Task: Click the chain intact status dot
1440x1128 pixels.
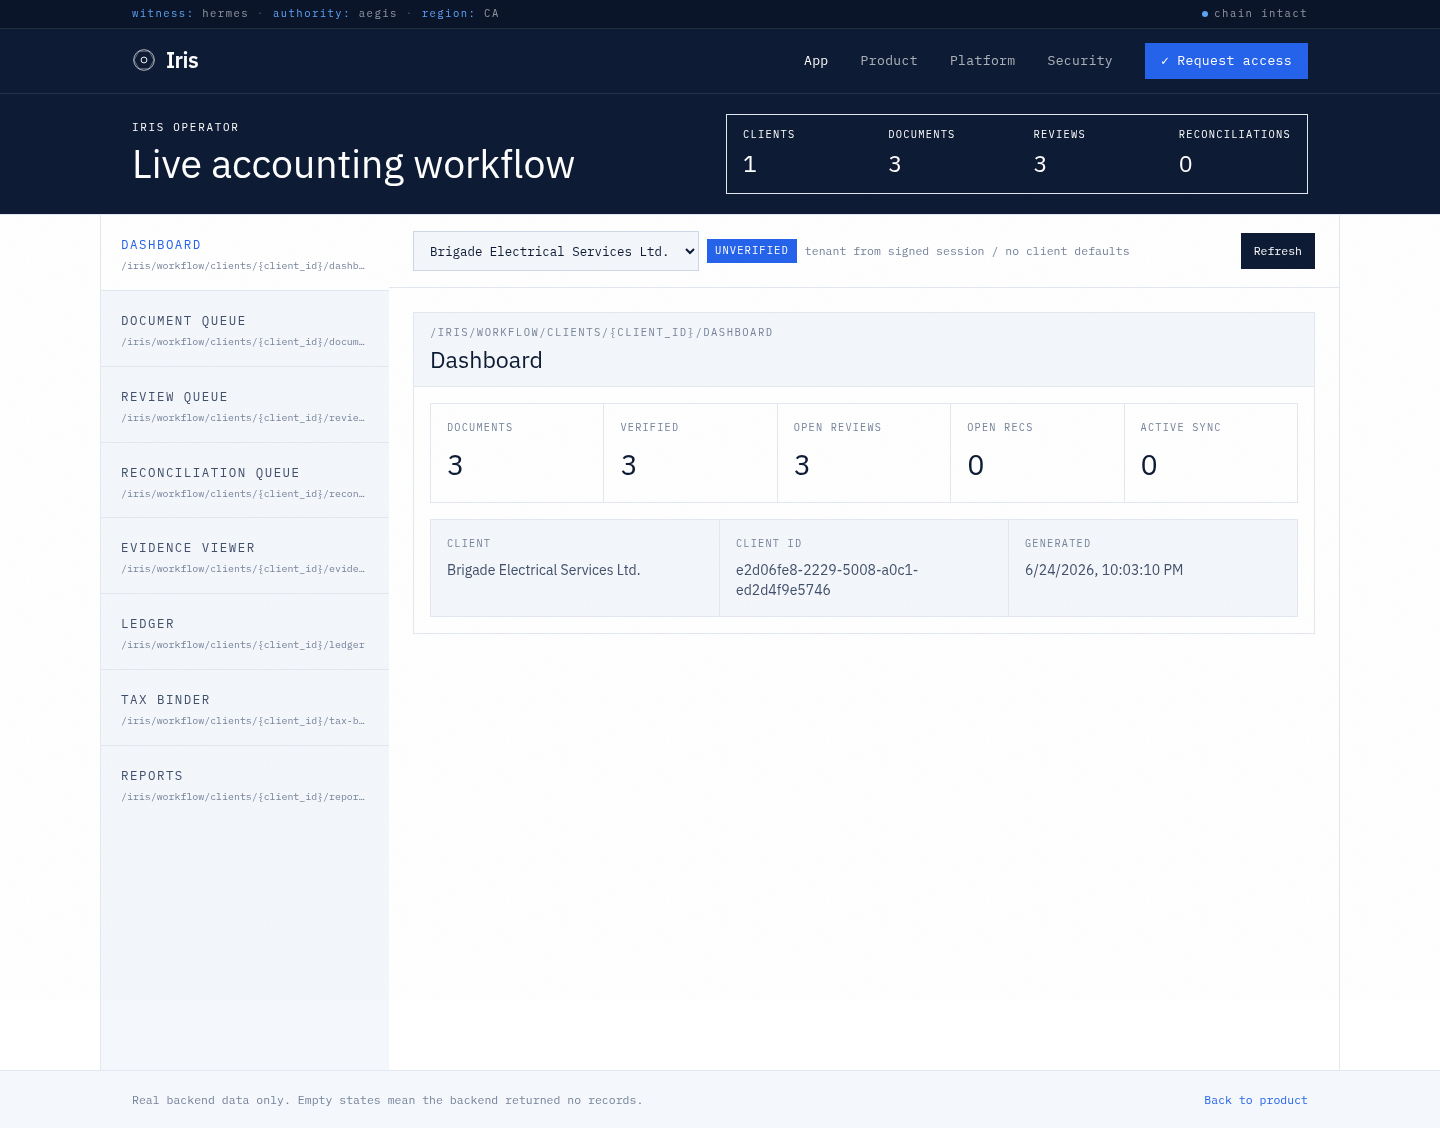Action: coord(1205,14)
